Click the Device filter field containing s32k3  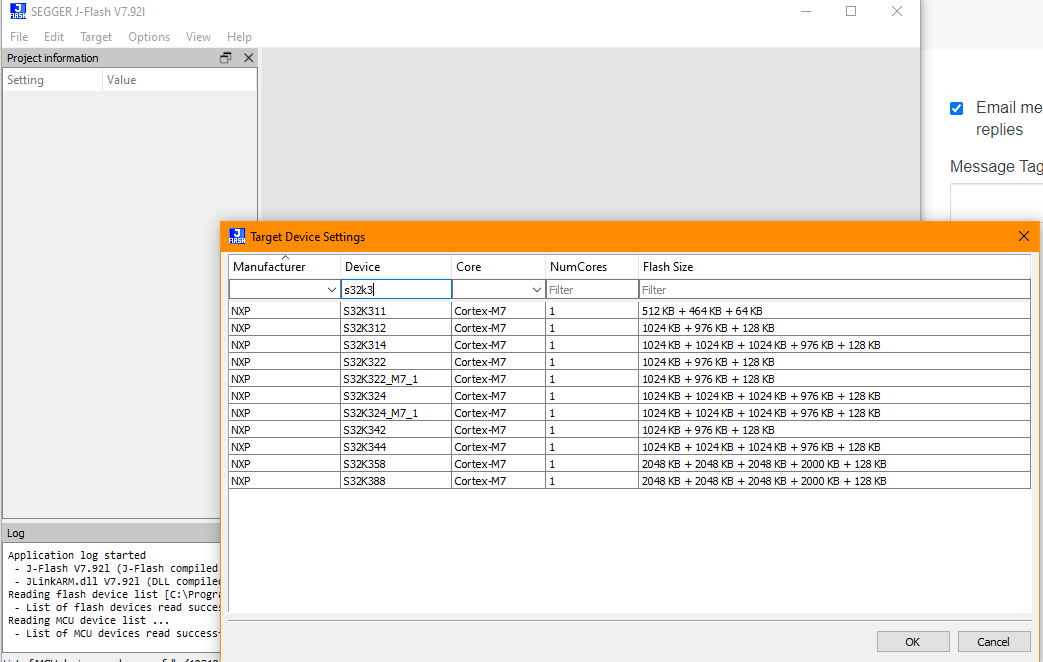pos(395,289)
